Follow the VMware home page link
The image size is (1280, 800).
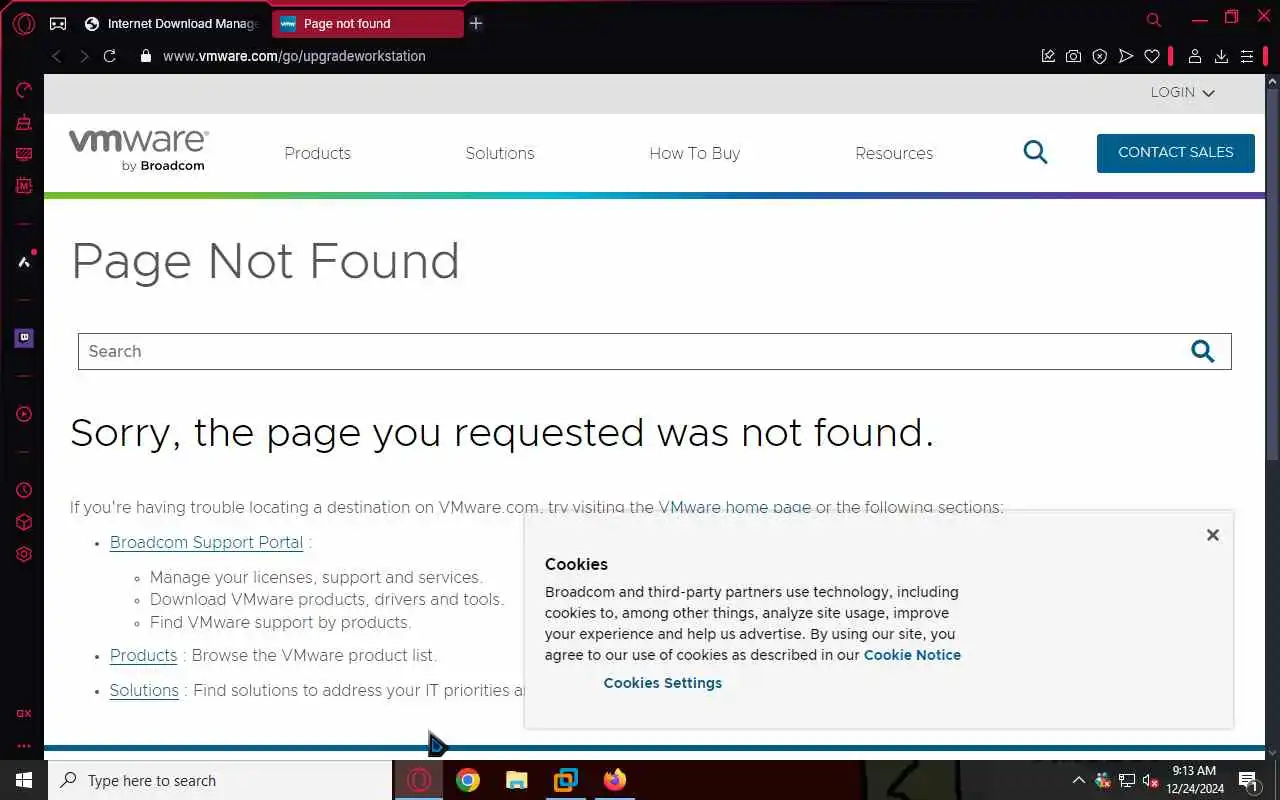coord(735,507)
